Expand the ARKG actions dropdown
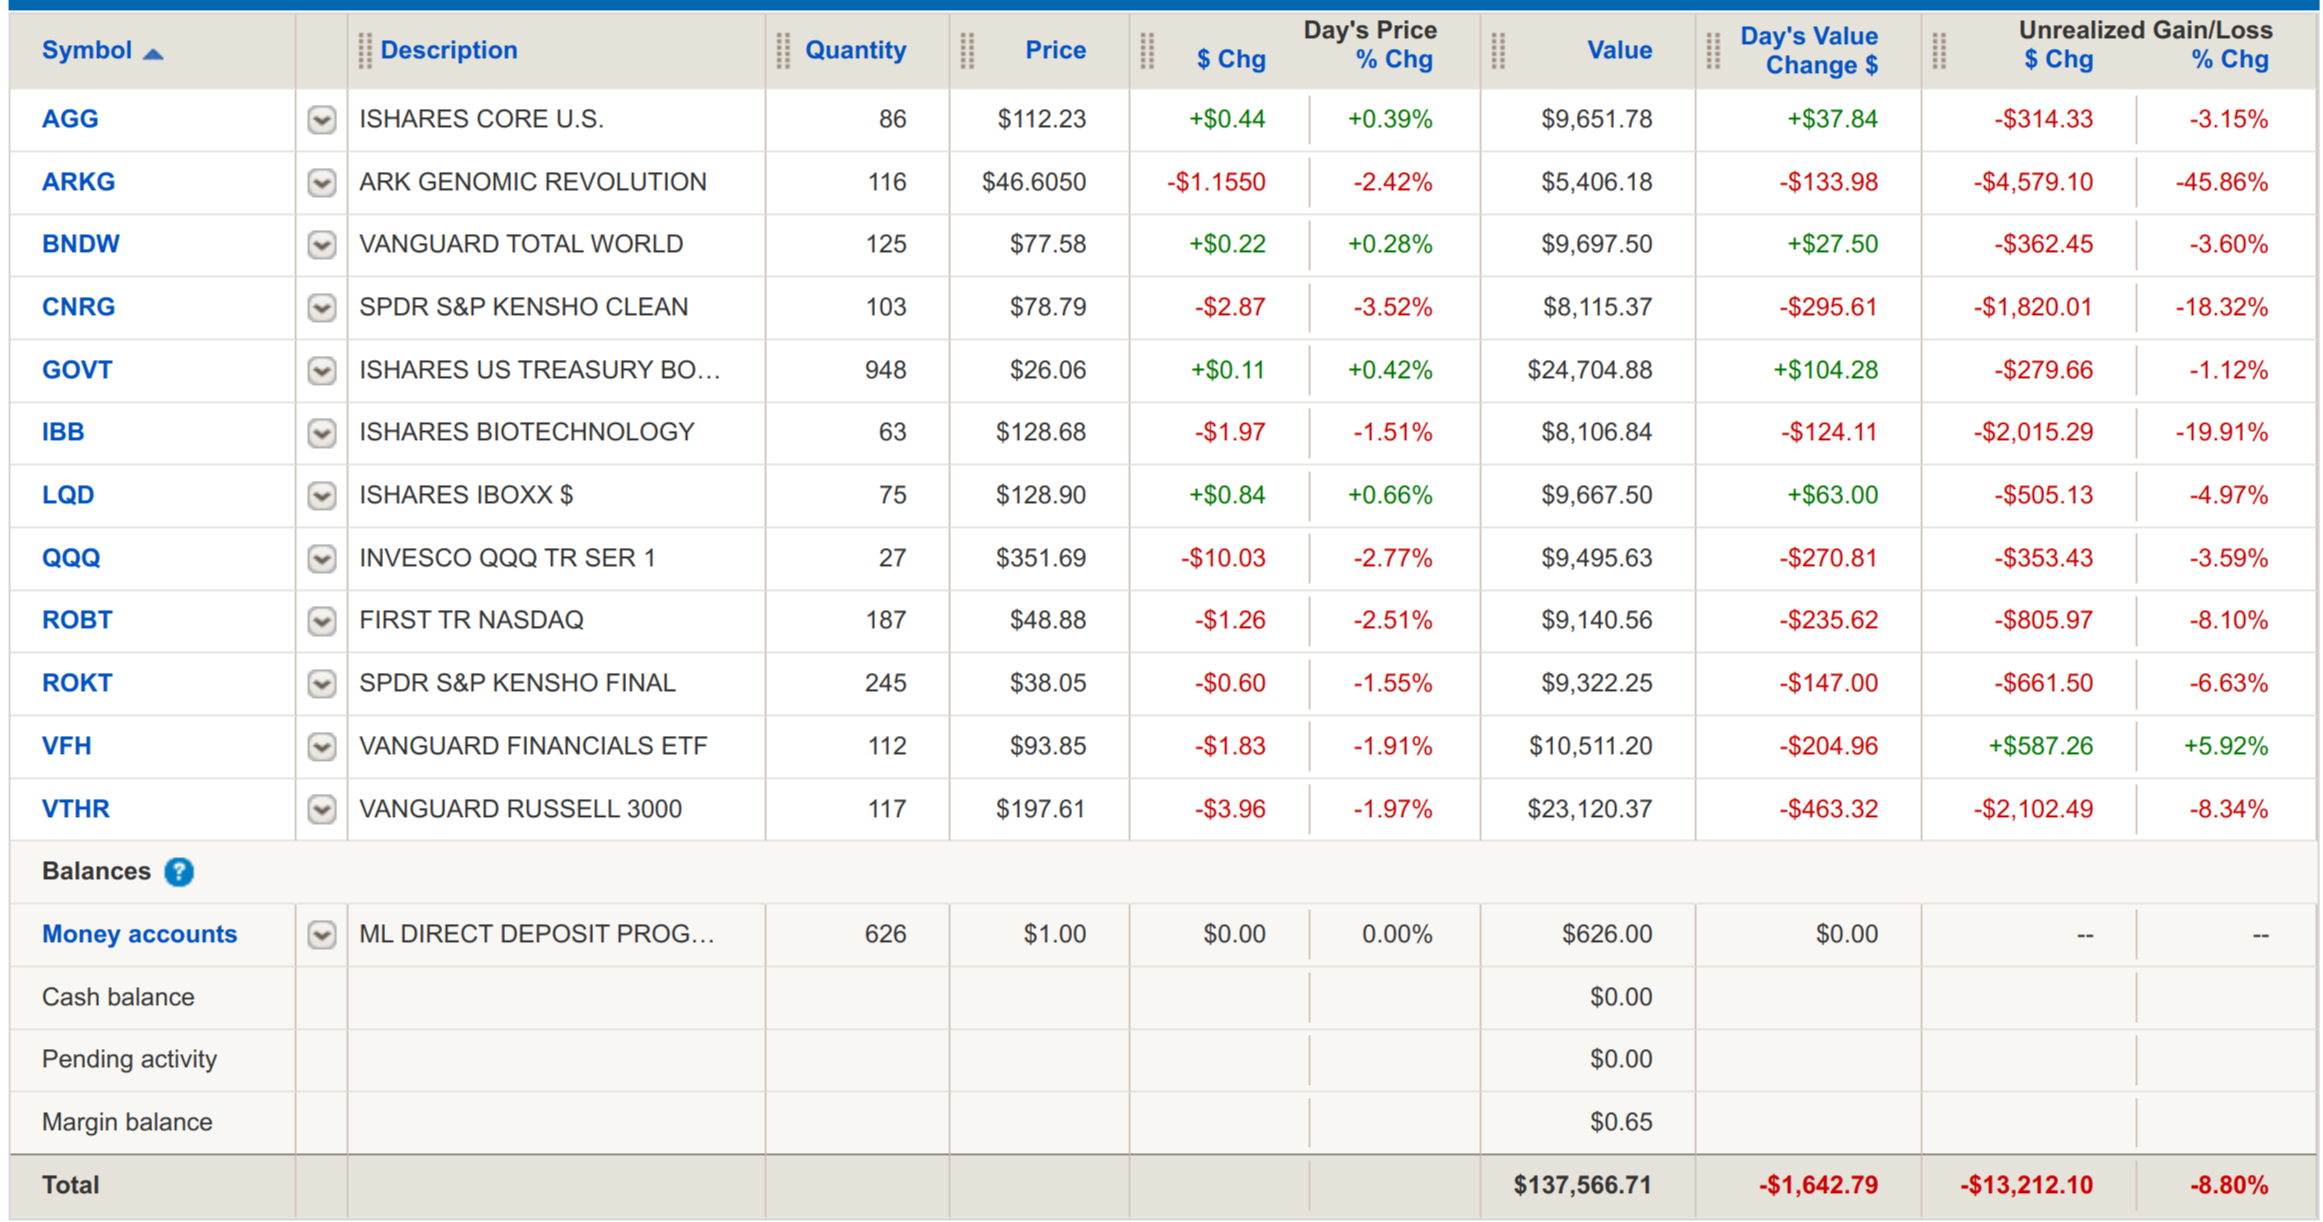Image resolution: width=2323 pixels, height=1222 pixels. point(321,183)
